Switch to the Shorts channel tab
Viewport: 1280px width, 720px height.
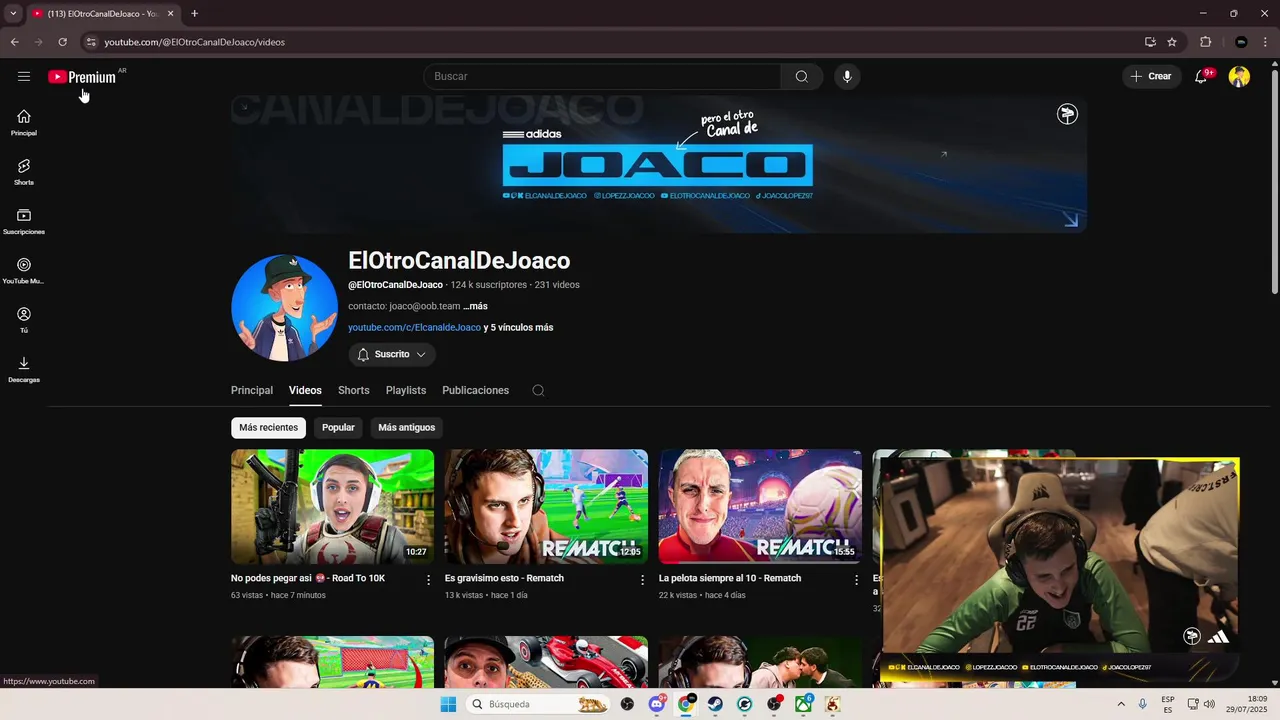(x=354, y=390)
